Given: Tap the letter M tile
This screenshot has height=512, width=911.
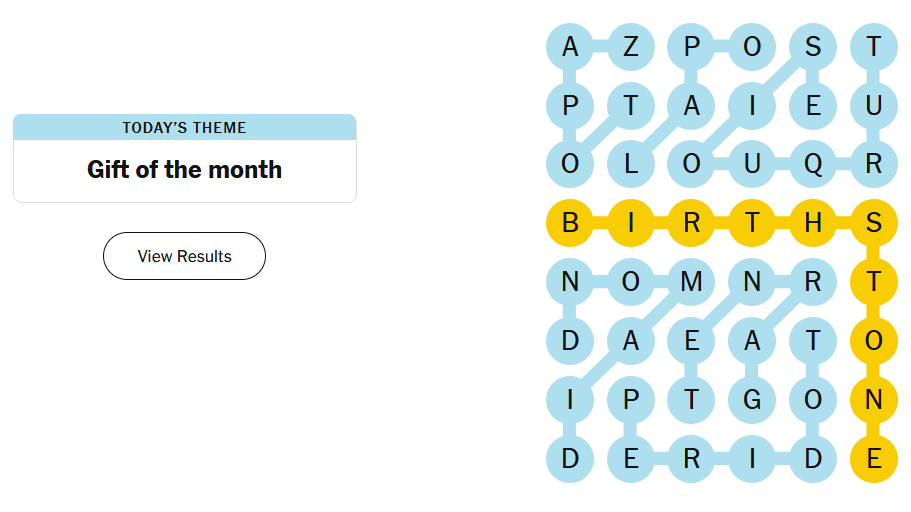Looking at the screenshot, I should point(692,282).
